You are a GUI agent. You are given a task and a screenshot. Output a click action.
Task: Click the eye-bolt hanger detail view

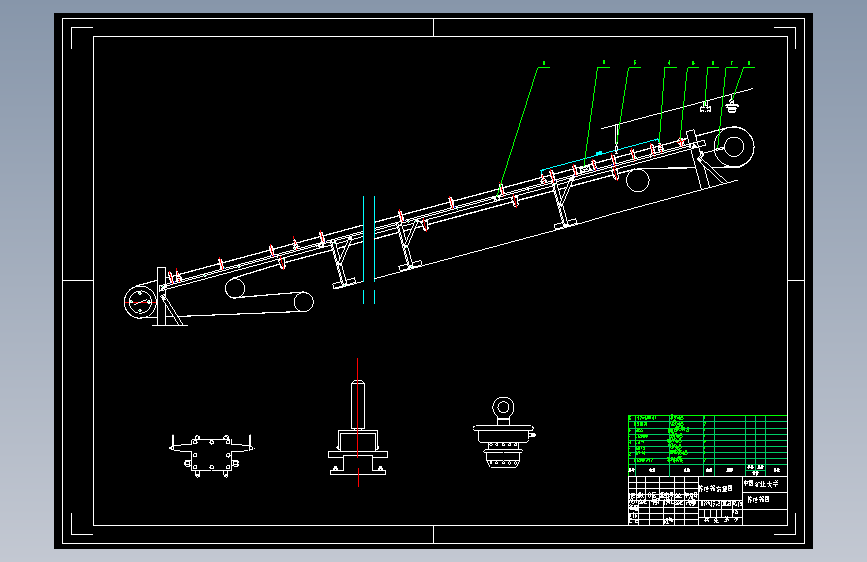(x=504, y=432)
